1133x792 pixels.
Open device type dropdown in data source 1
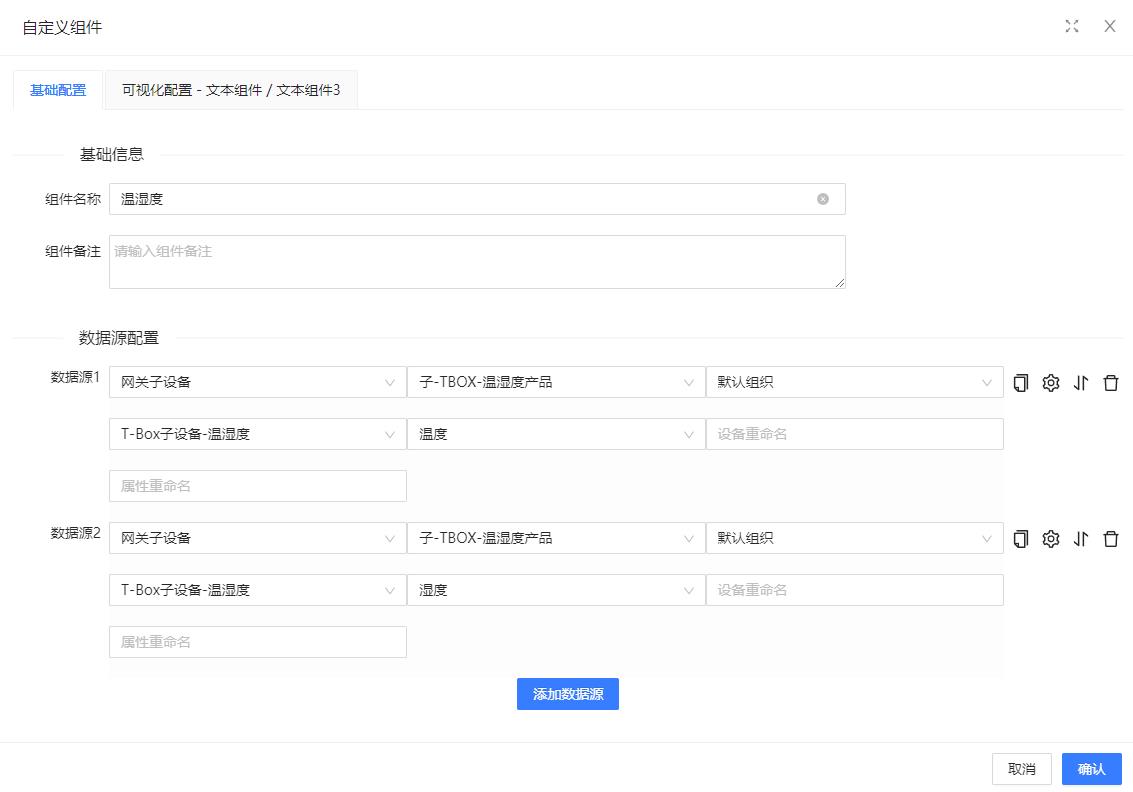257,382
